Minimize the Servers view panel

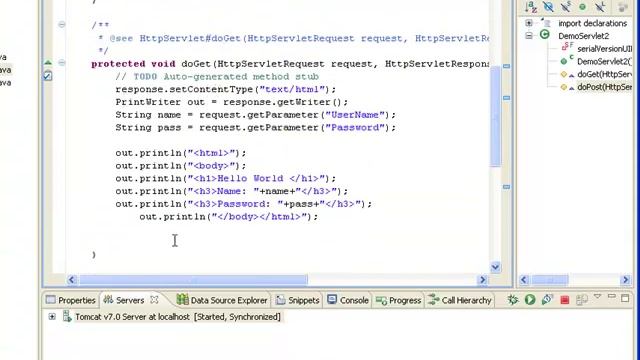point(611,296)
